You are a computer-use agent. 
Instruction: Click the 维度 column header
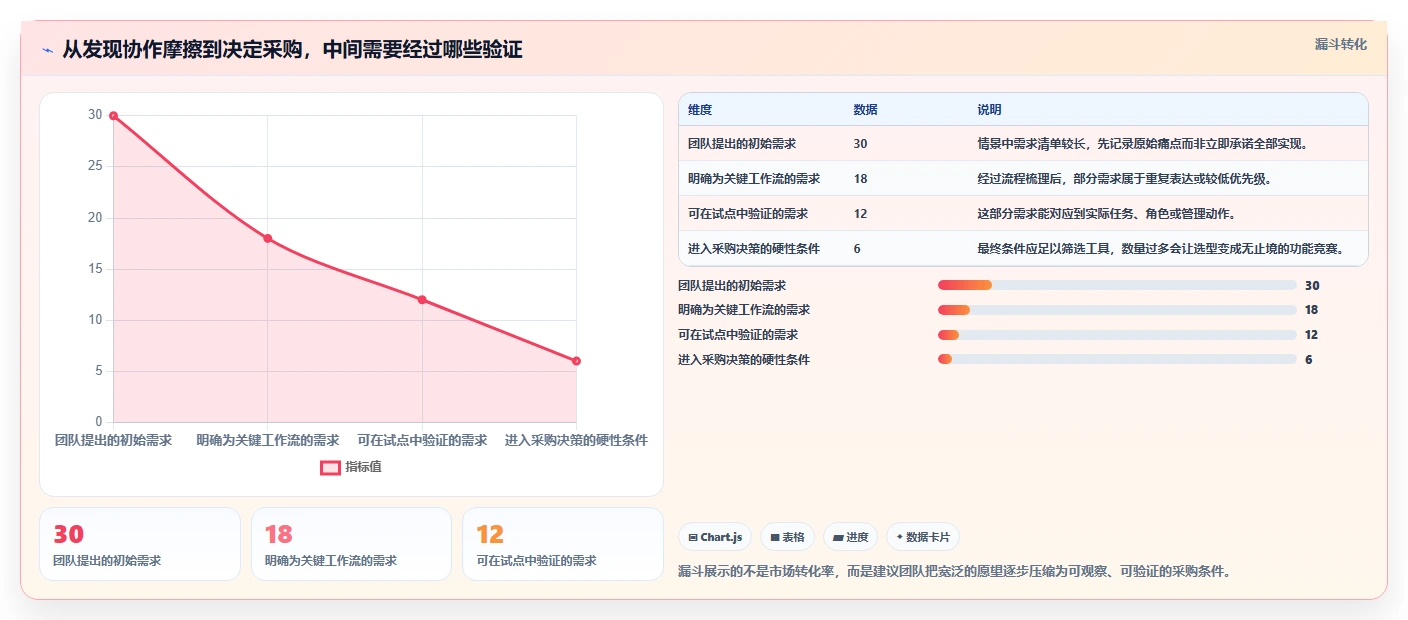[700, 110]
